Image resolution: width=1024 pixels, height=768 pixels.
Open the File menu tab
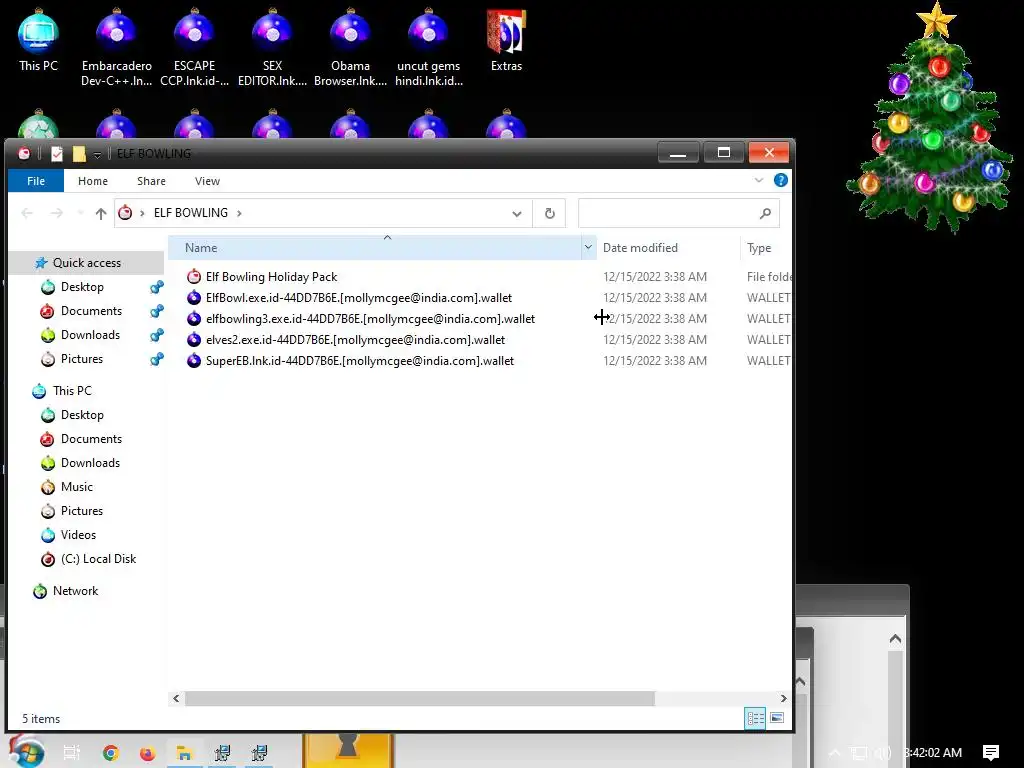pos(36,181)
